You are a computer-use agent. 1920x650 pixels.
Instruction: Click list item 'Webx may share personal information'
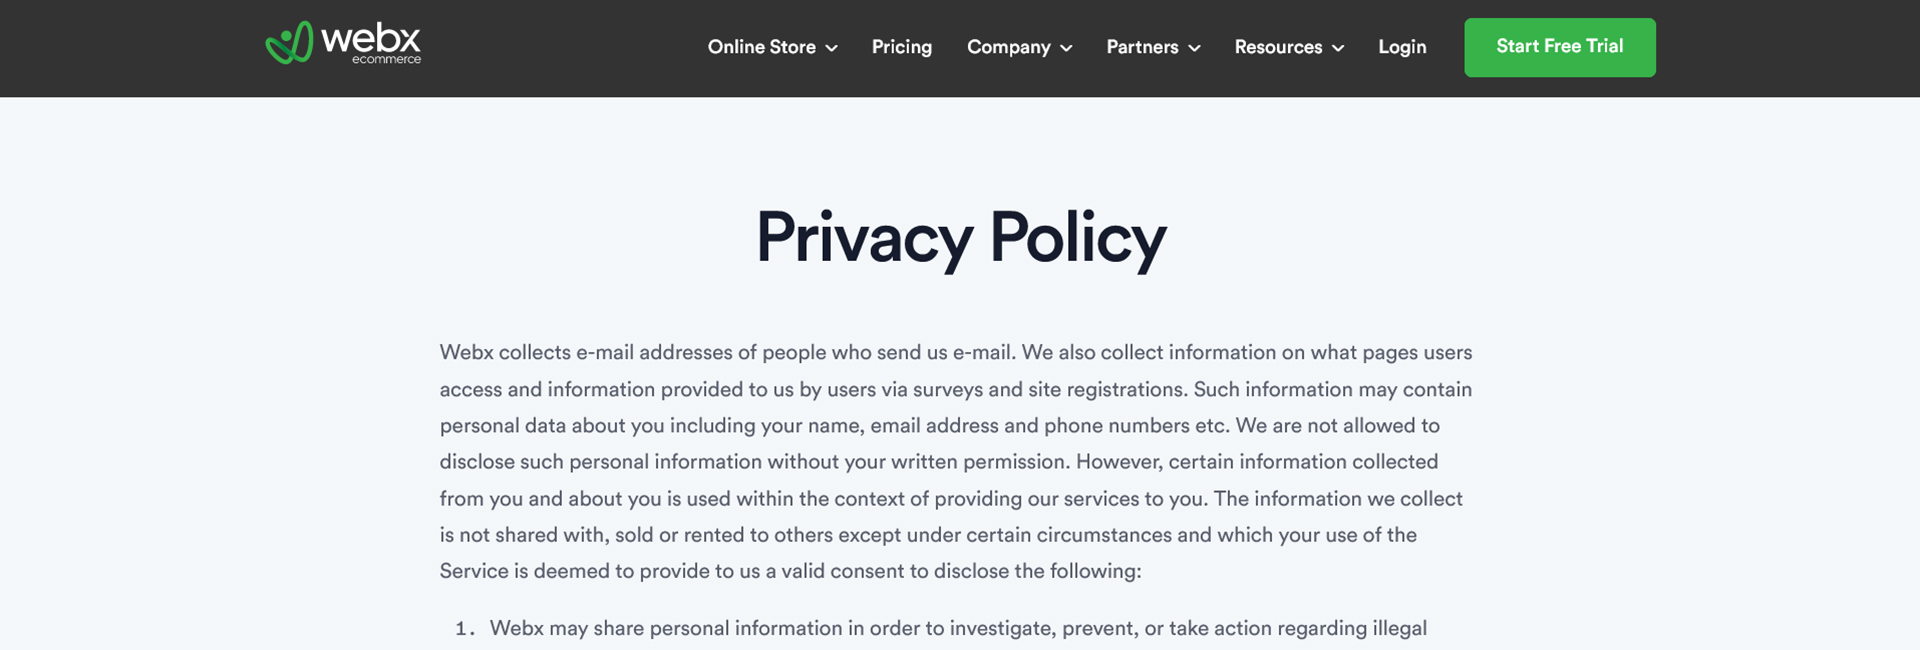click(958, 629)
